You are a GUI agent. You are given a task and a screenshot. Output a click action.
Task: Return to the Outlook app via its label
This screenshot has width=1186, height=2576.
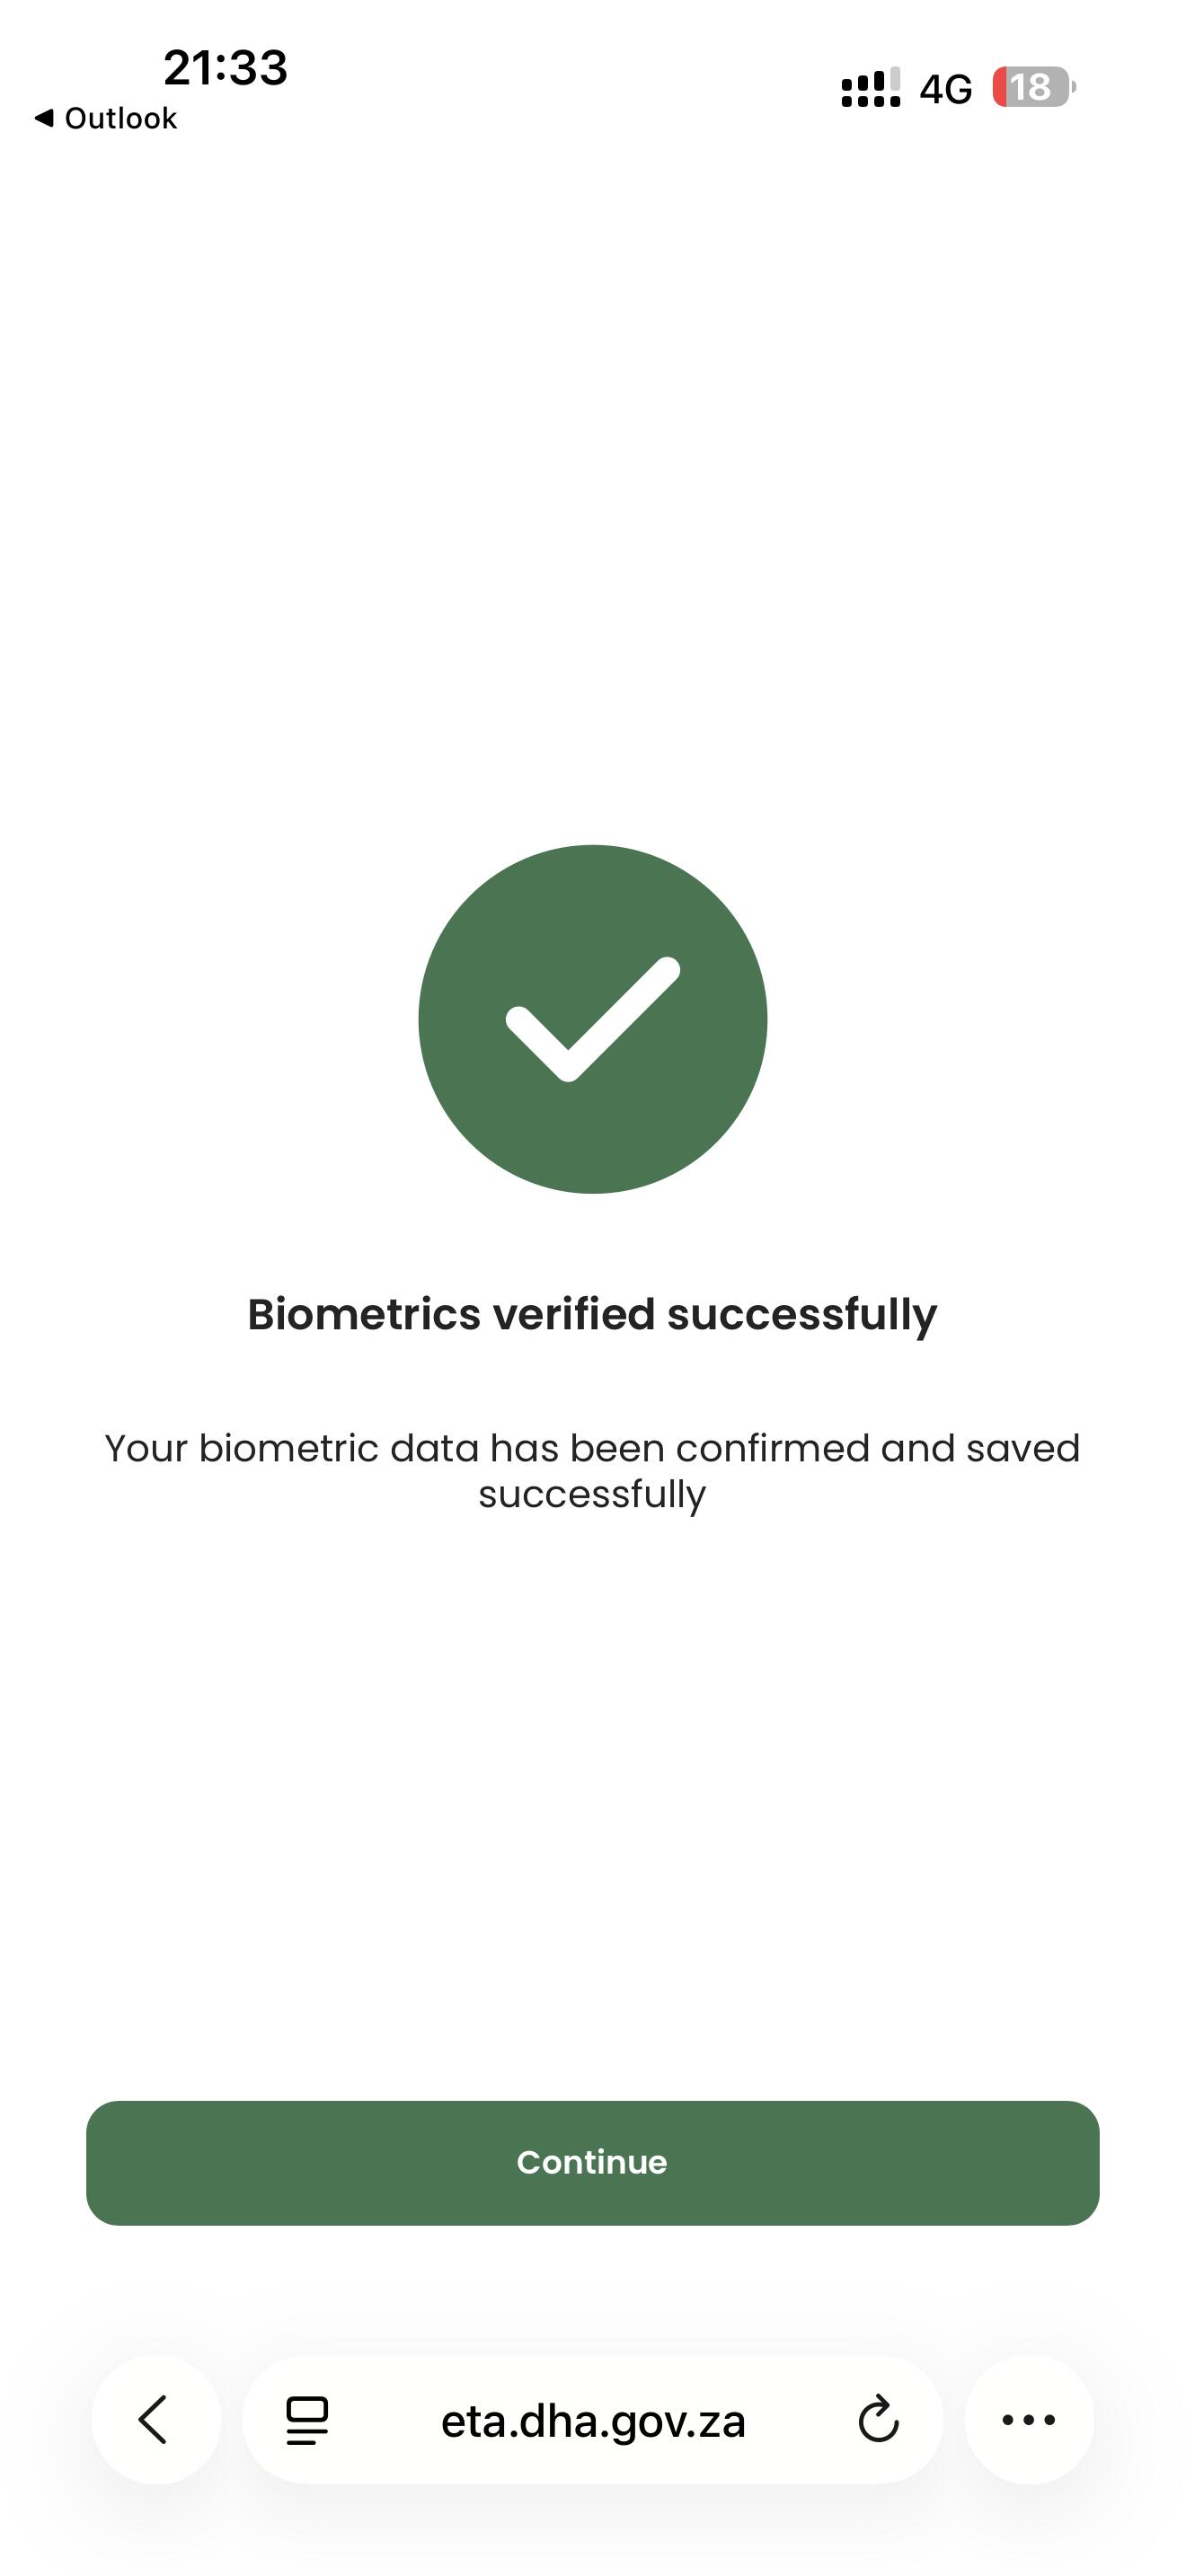[120, 118]
